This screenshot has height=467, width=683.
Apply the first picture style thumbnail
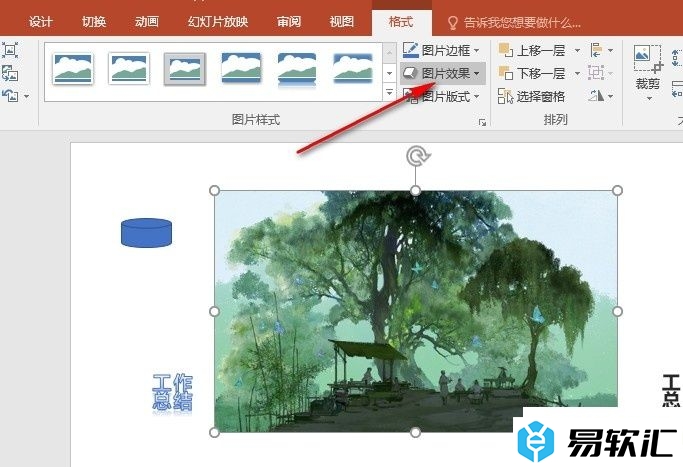coord(73,68)
